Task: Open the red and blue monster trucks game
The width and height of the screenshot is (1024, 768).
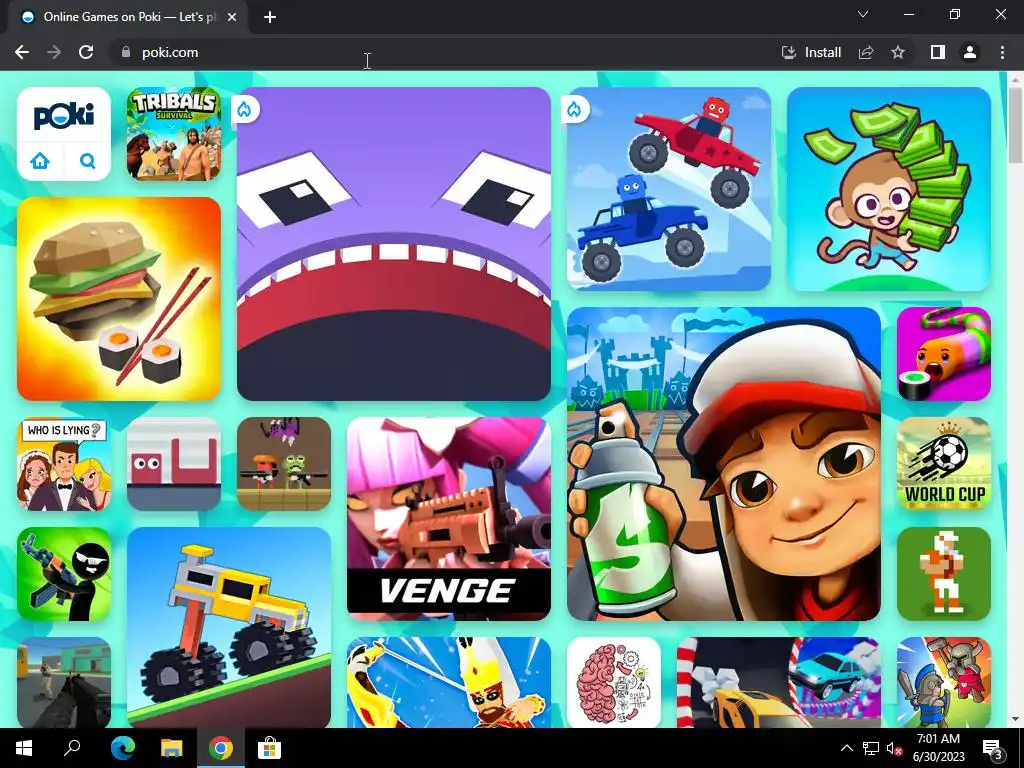Action: click(669, 189)
